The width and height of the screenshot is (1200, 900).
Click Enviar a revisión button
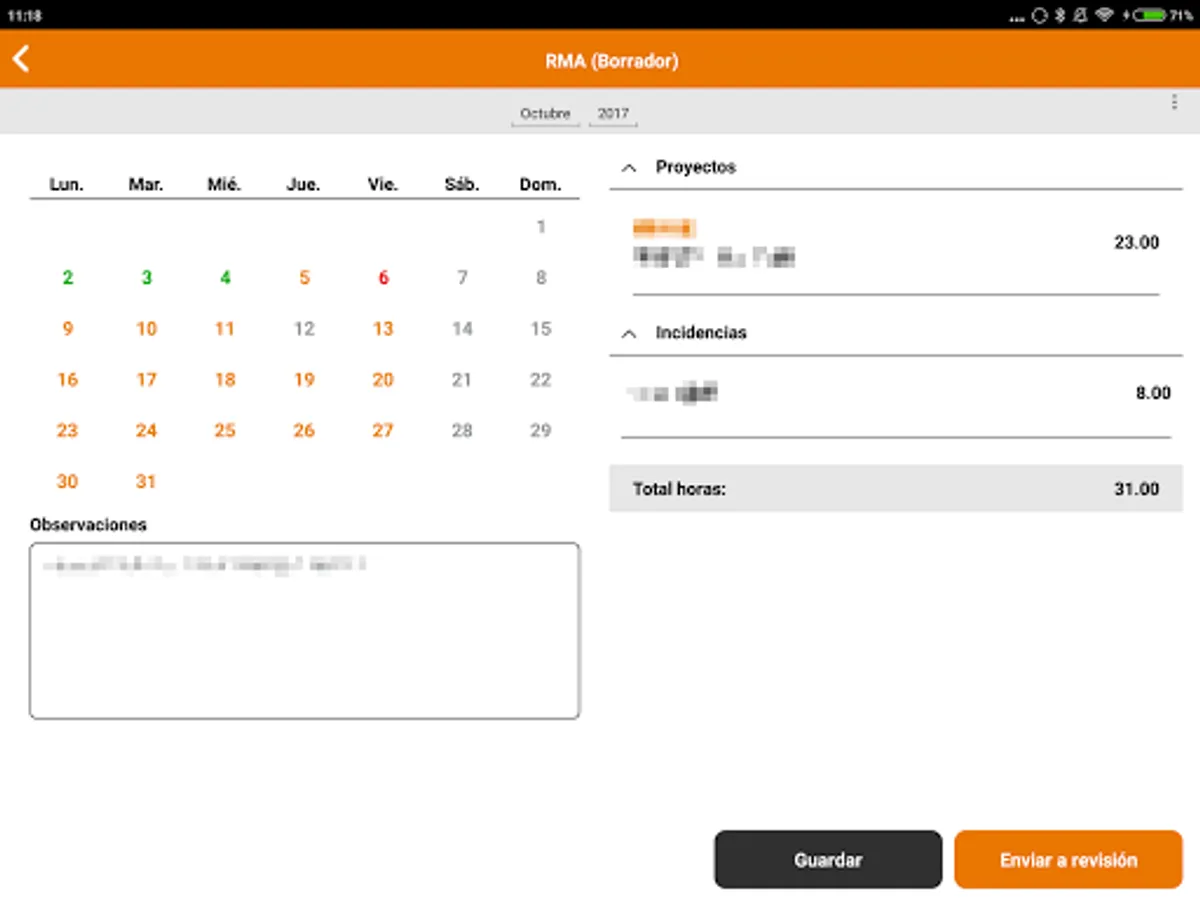[1068, 860]
